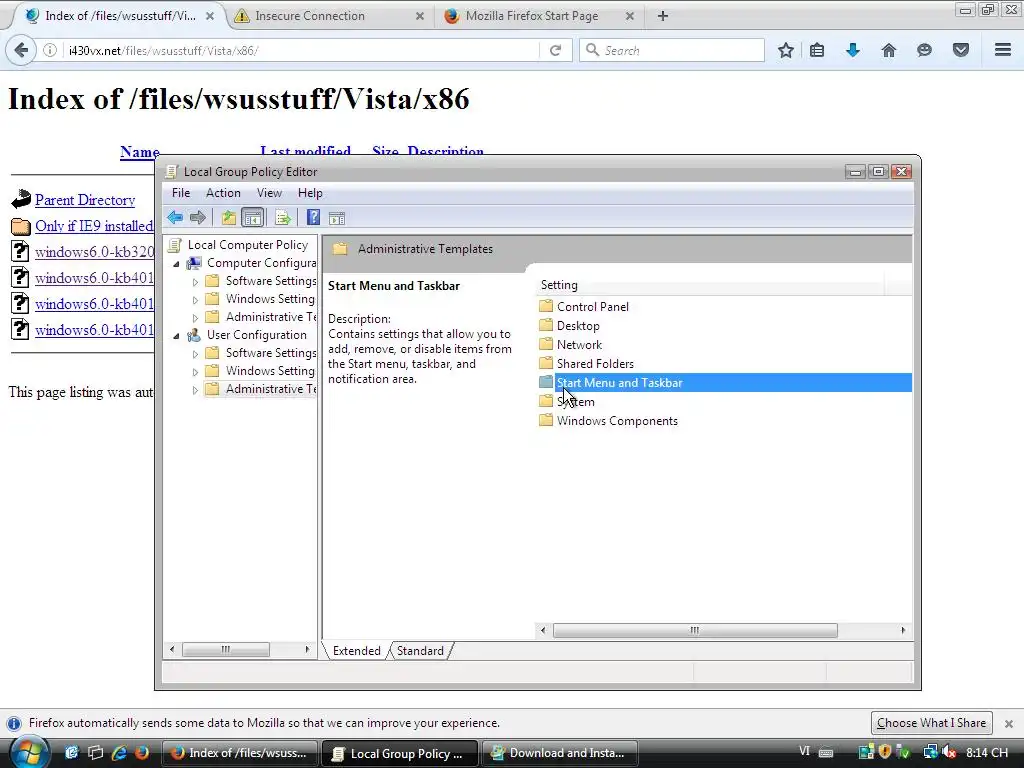
Task: Open the windows6.0-kb320 file link
Action: tap(94, 252)
